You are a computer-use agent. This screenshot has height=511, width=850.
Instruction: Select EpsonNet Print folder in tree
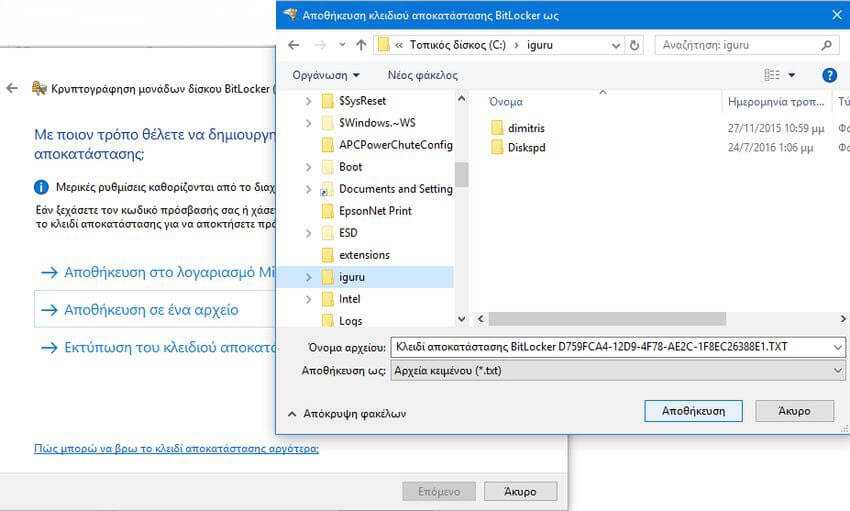[367, 211]
